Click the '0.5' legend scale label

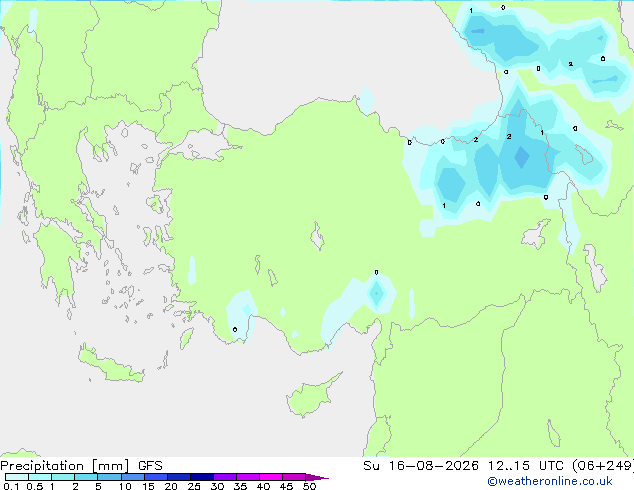click(35, 486)
